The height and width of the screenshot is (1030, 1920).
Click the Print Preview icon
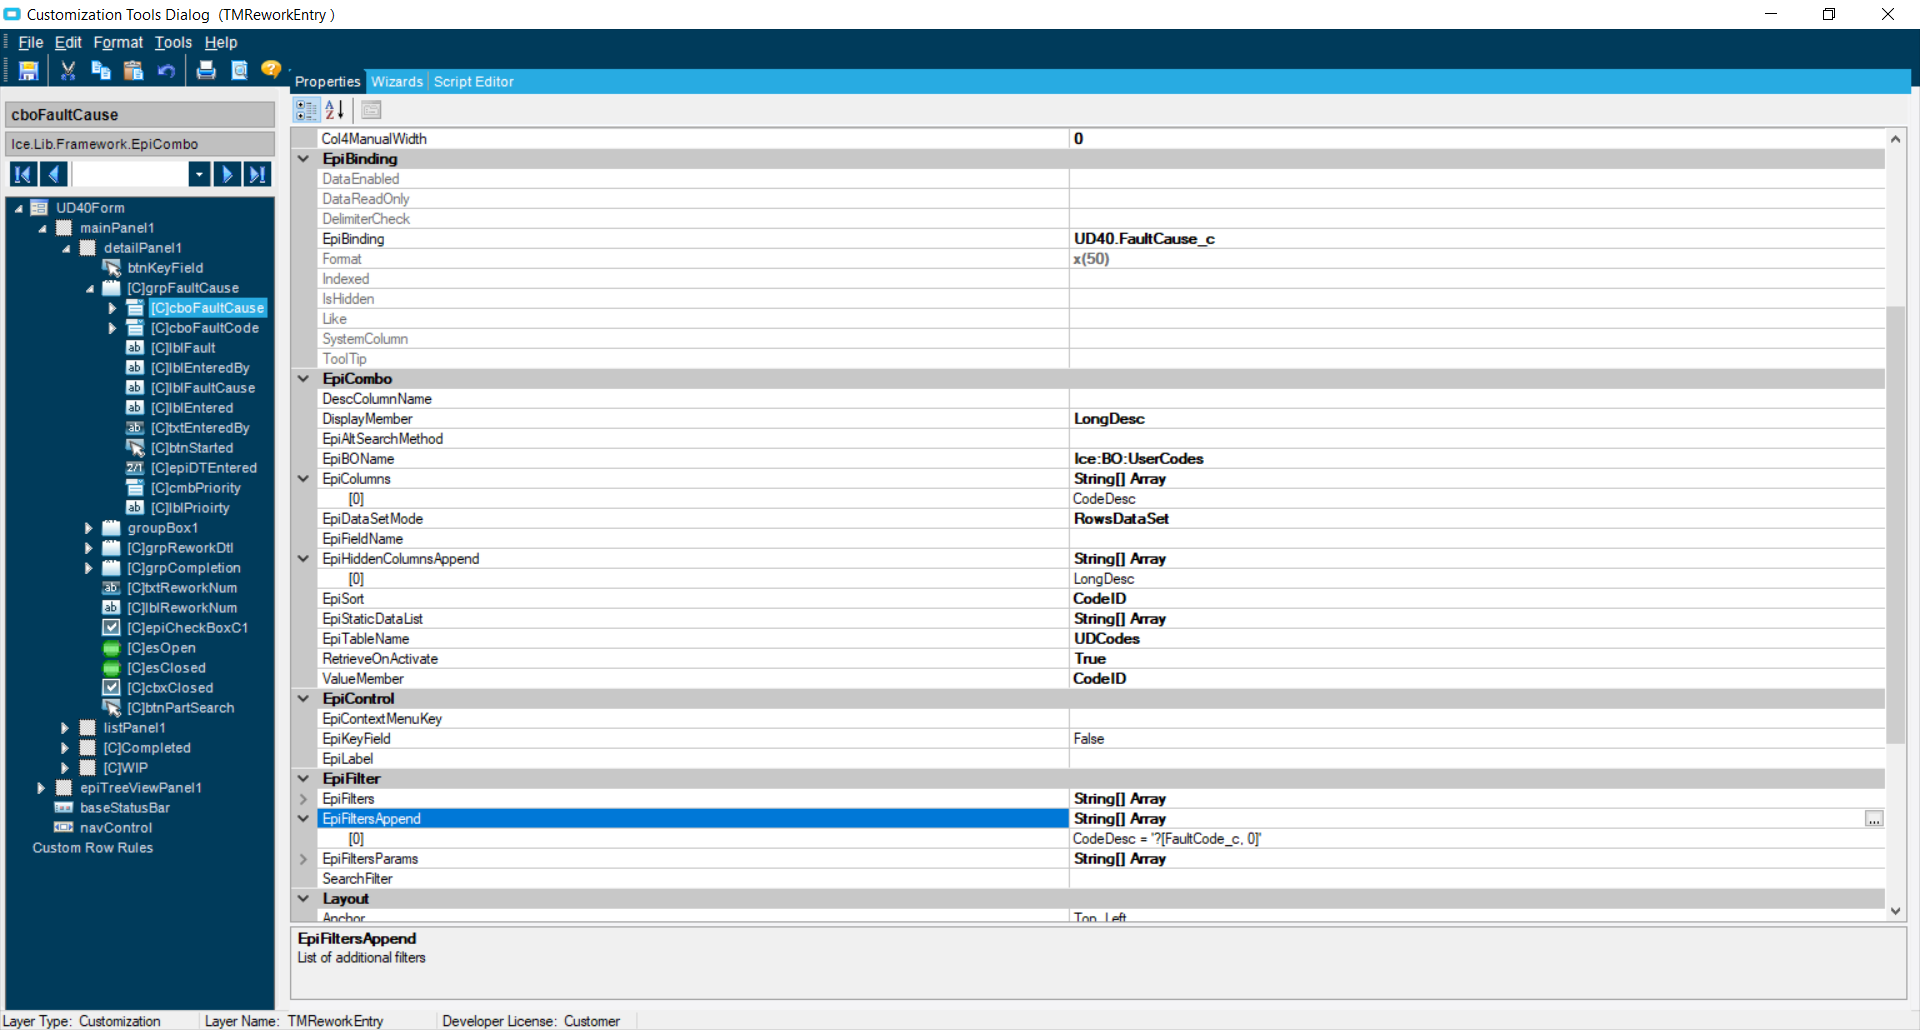tap(239, 70)
